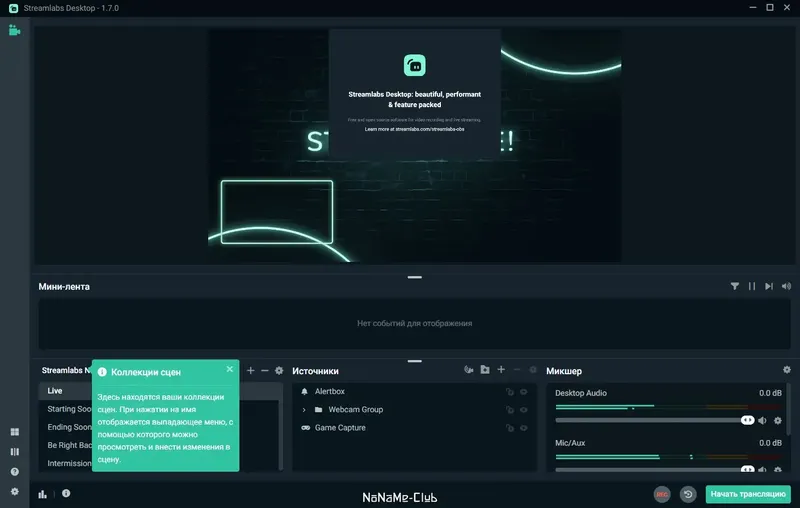Click Начать трансляцию button
The height and width of the screenshot is (508, 800).
click(748, 494)
